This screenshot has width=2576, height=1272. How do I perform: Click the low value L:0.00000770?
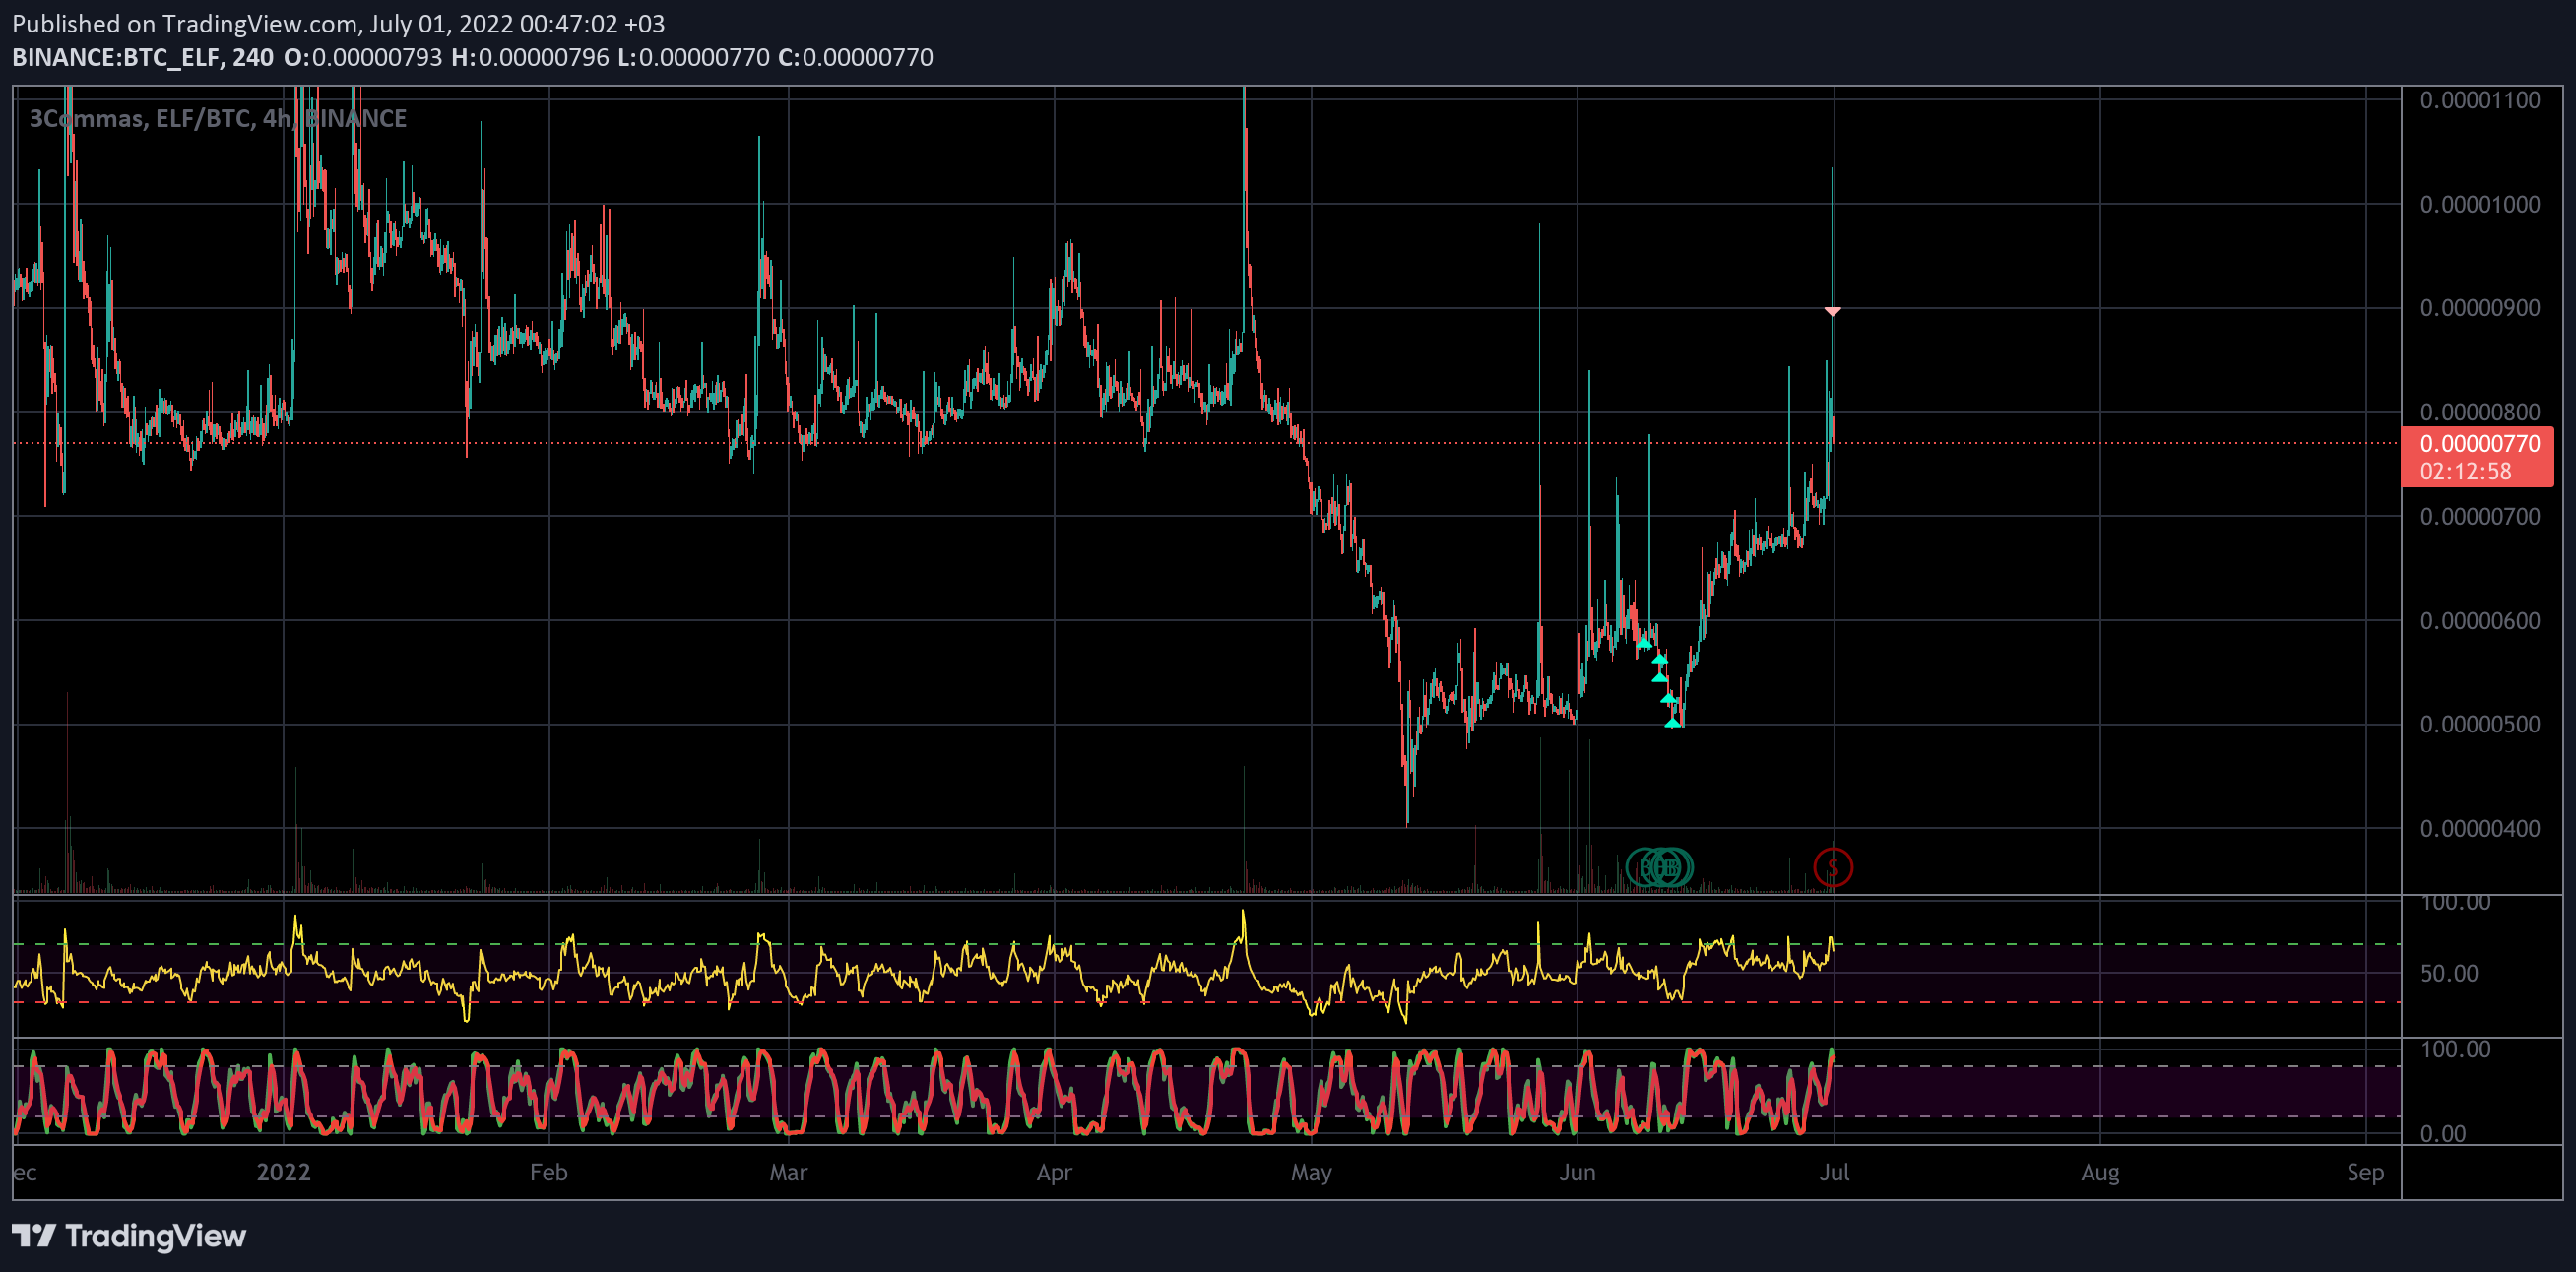693,57
